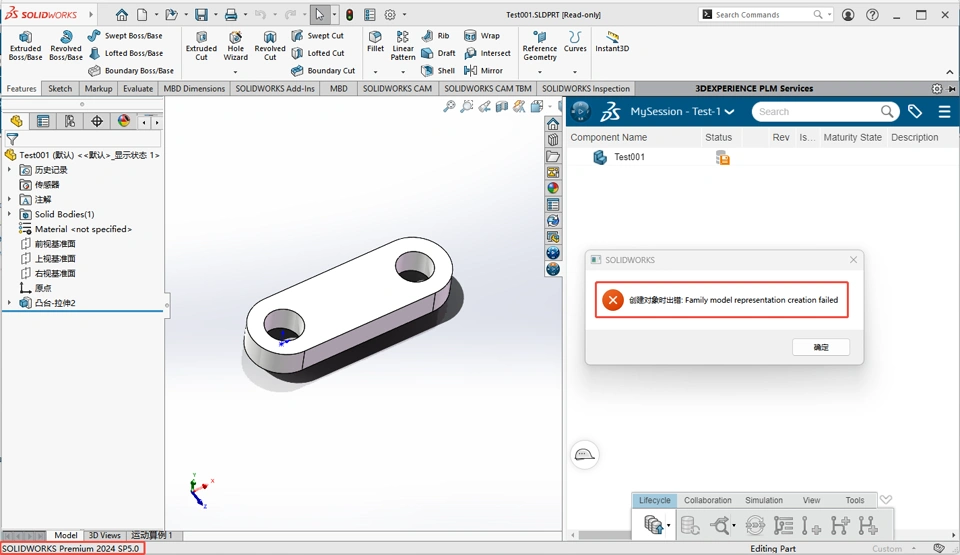Open the Options gear in title toolbar

click(390, 15)
